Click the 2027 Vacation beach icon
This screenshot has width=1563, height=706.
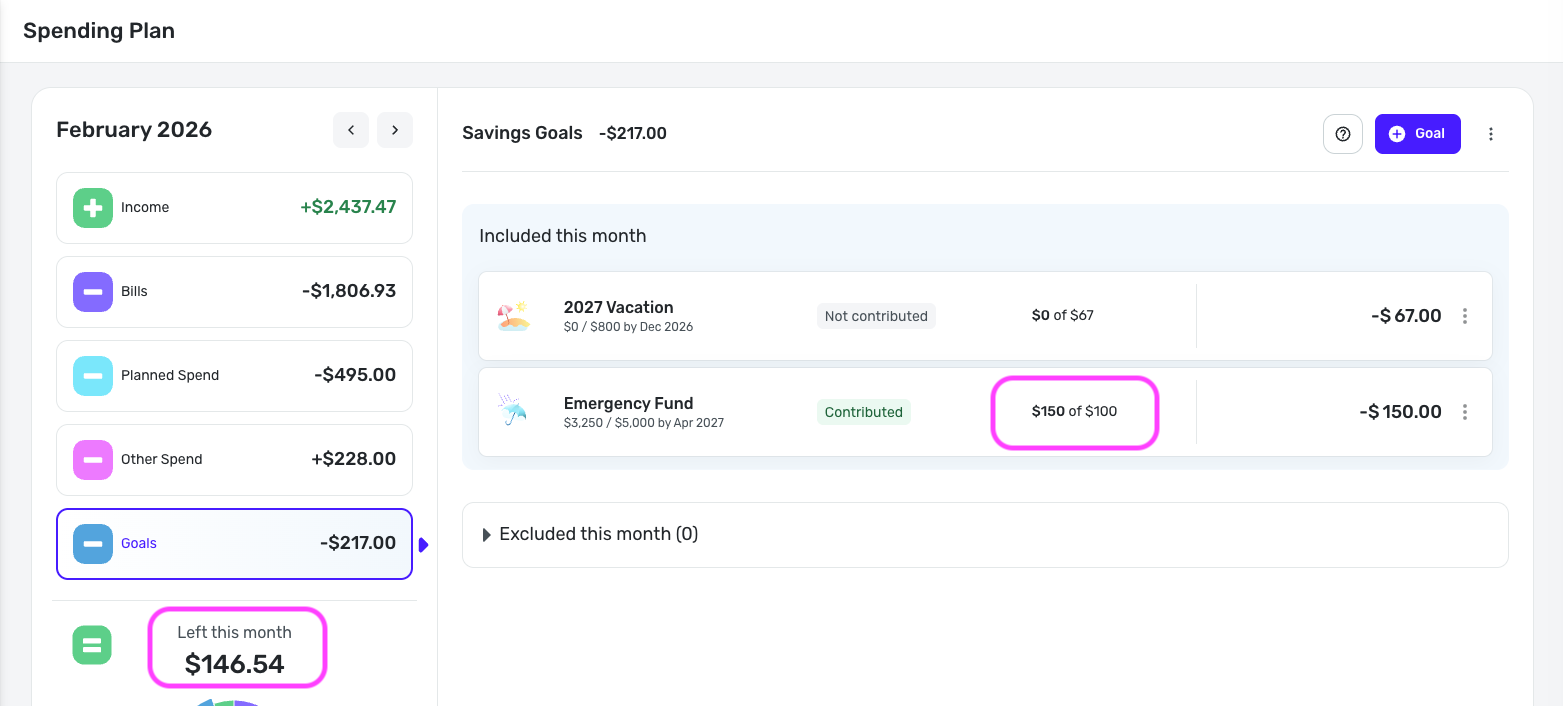tap(513, 316)
